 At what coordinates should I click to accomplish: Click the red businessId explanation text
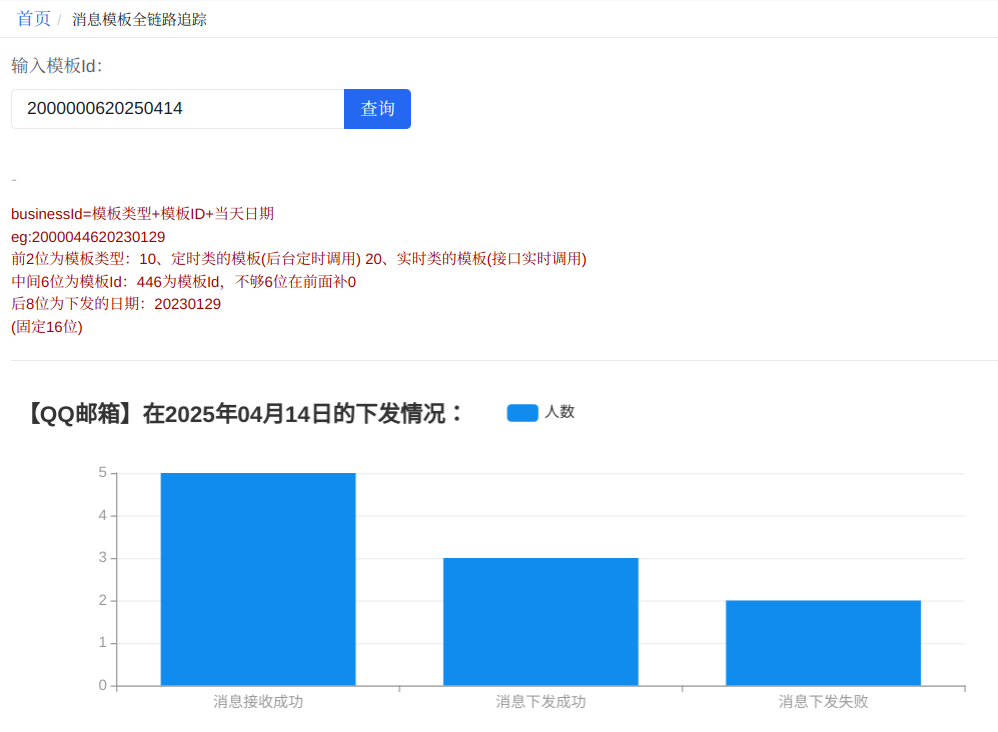tap(141, 213)
